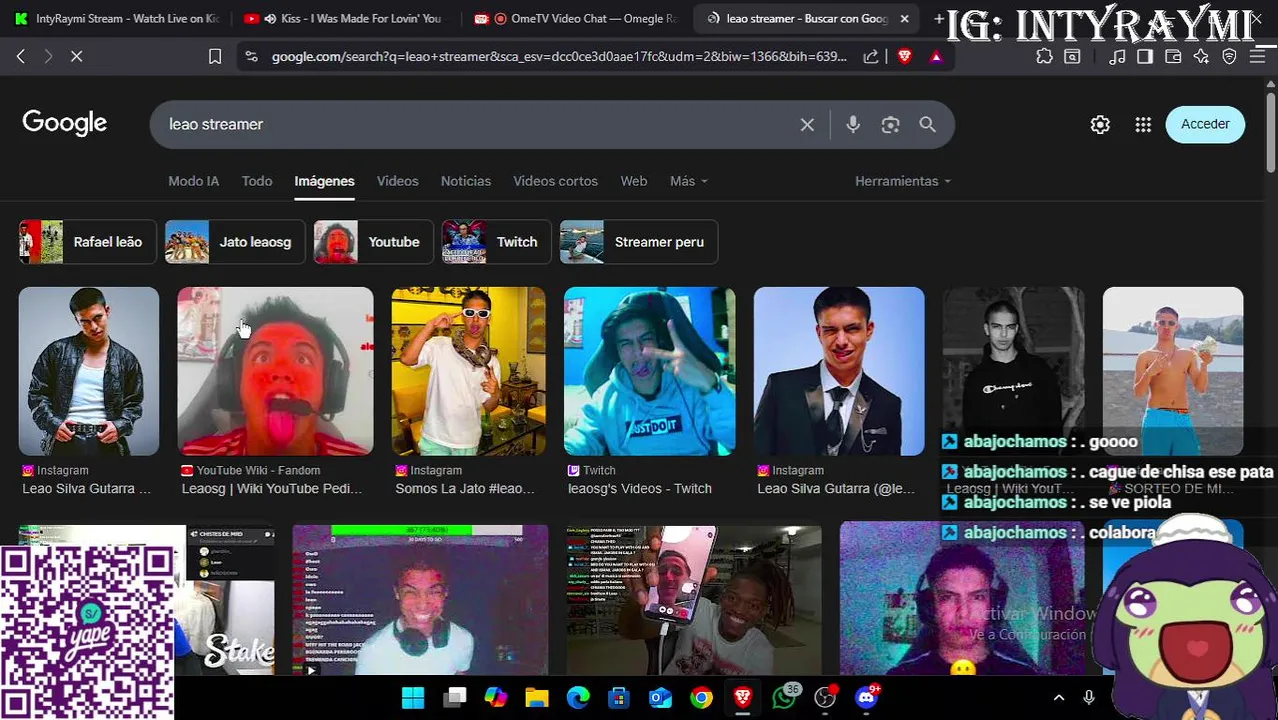
Task: Switch to the Kiss YouTube tab
Action: 345,18
